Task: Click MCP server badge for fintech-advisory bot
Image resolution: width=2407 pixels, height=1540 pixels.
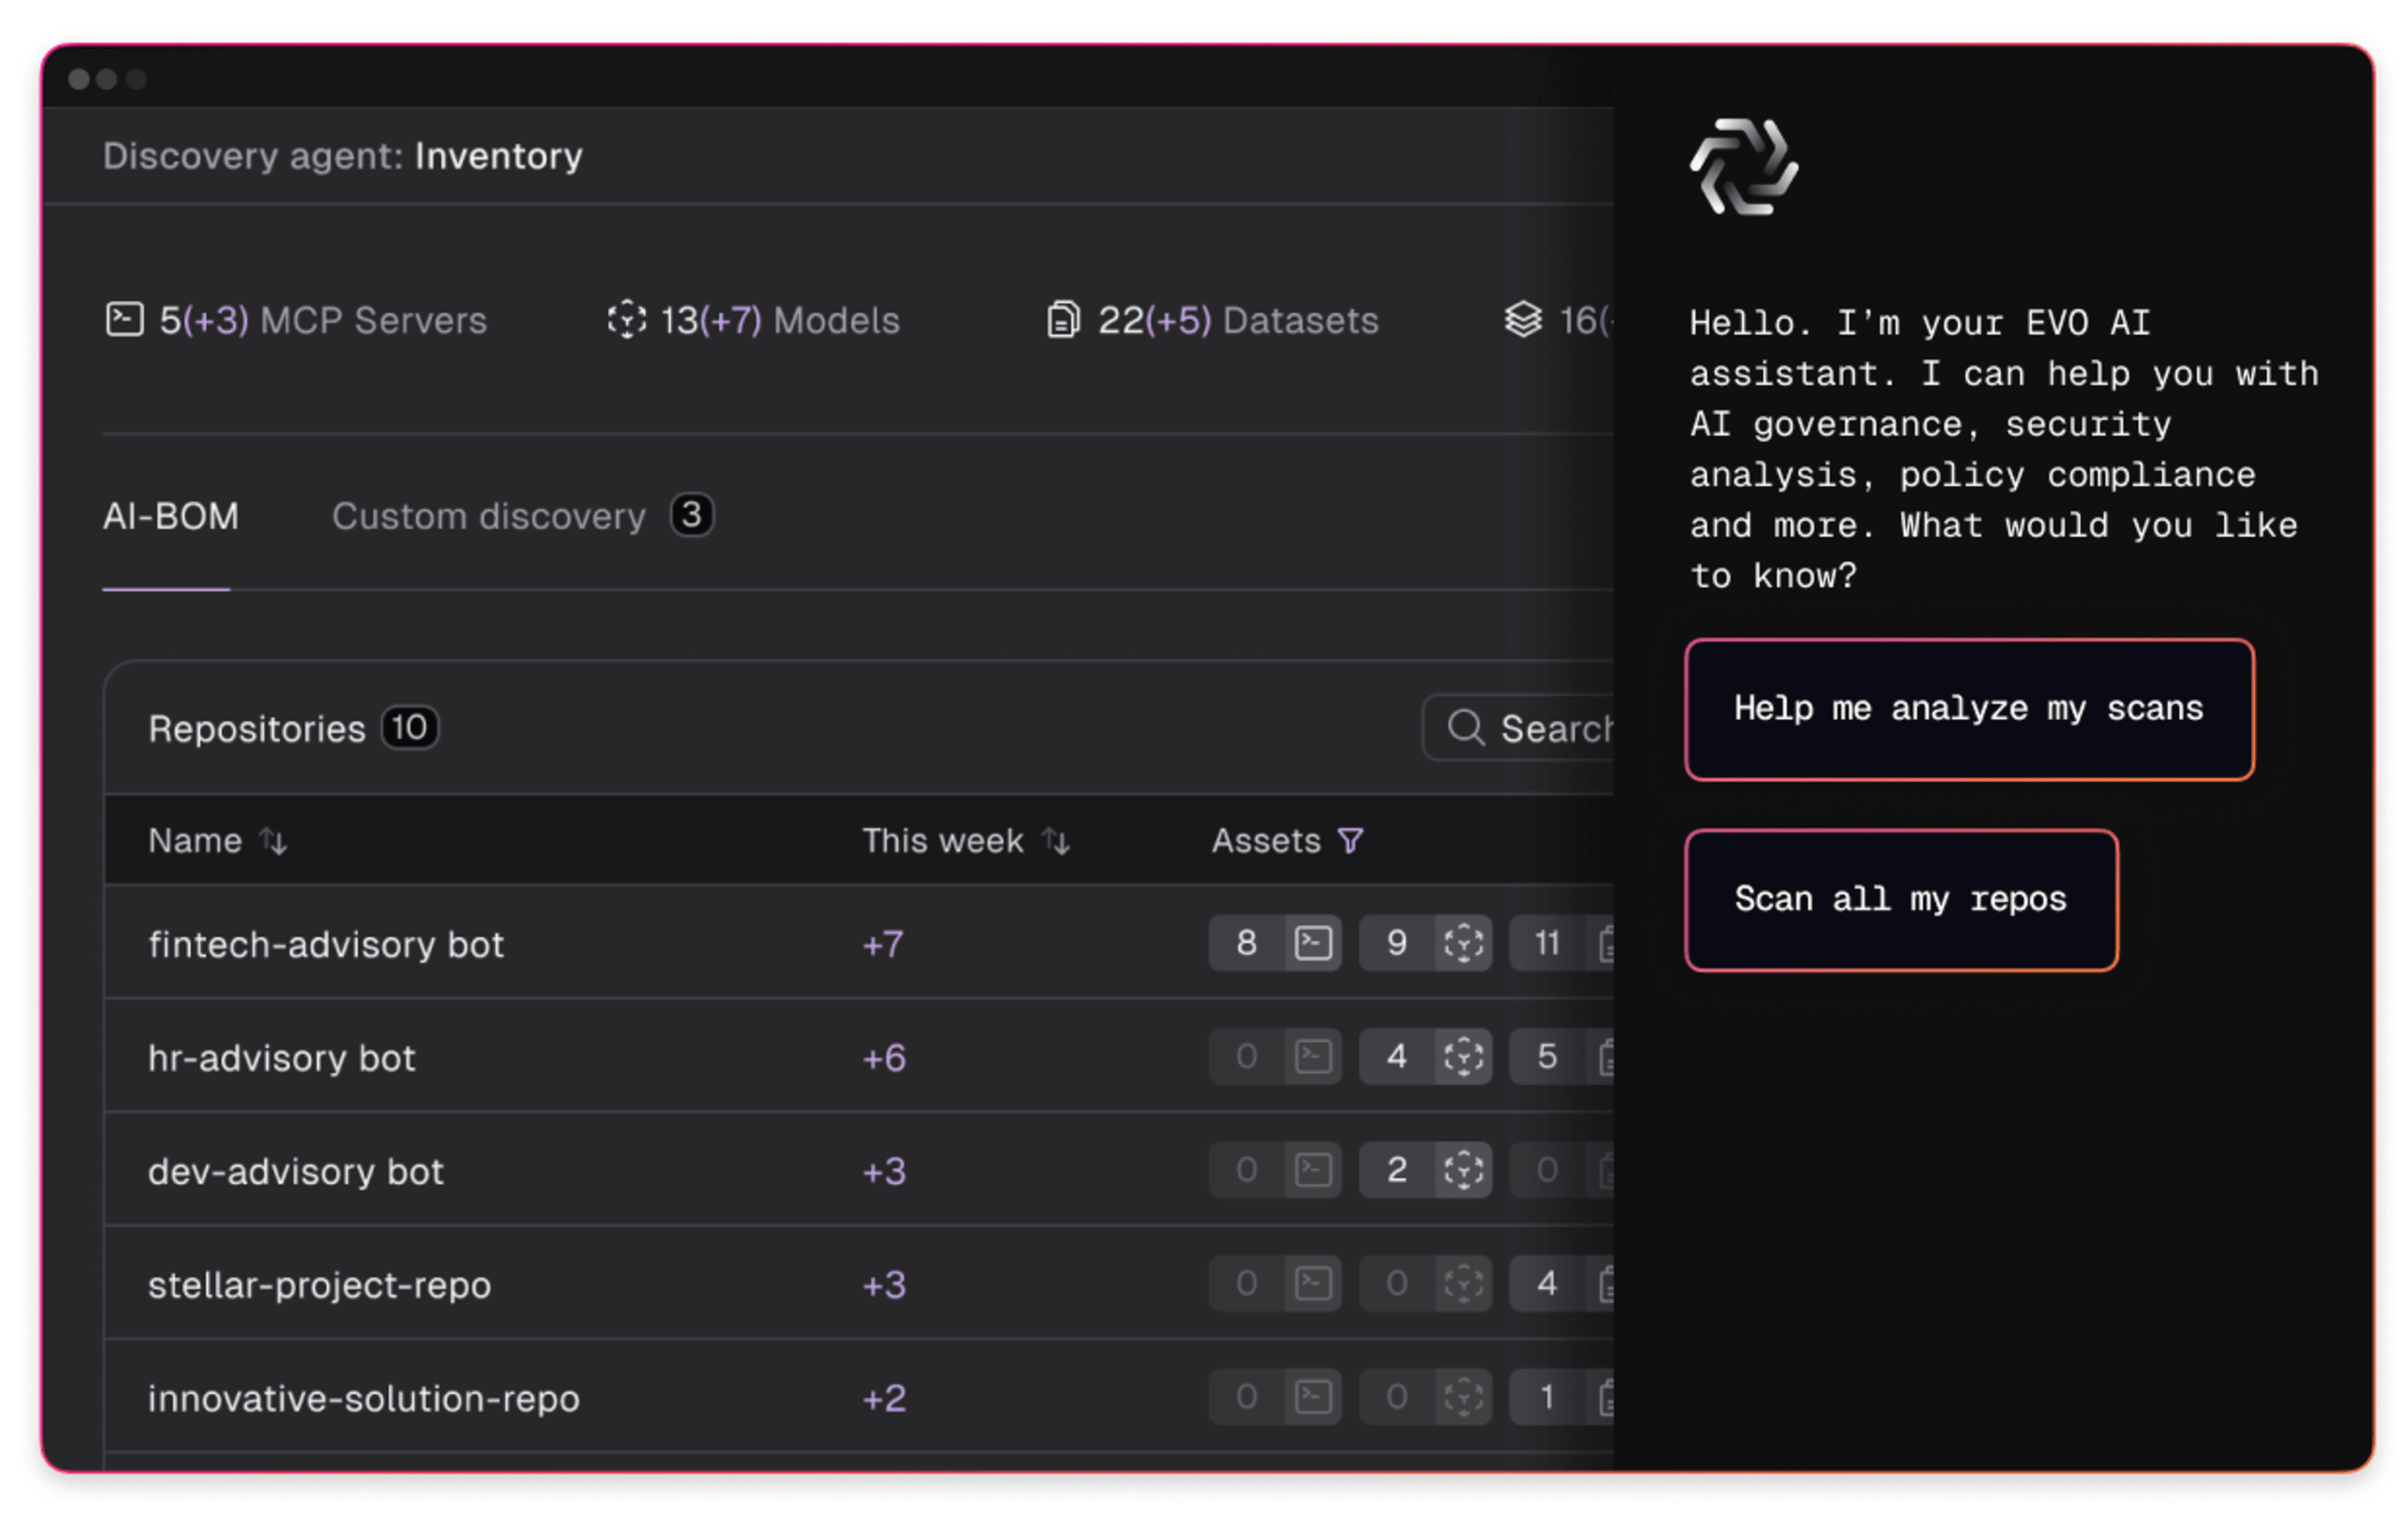Action: pyautogui.click(x=1275, y=943)
